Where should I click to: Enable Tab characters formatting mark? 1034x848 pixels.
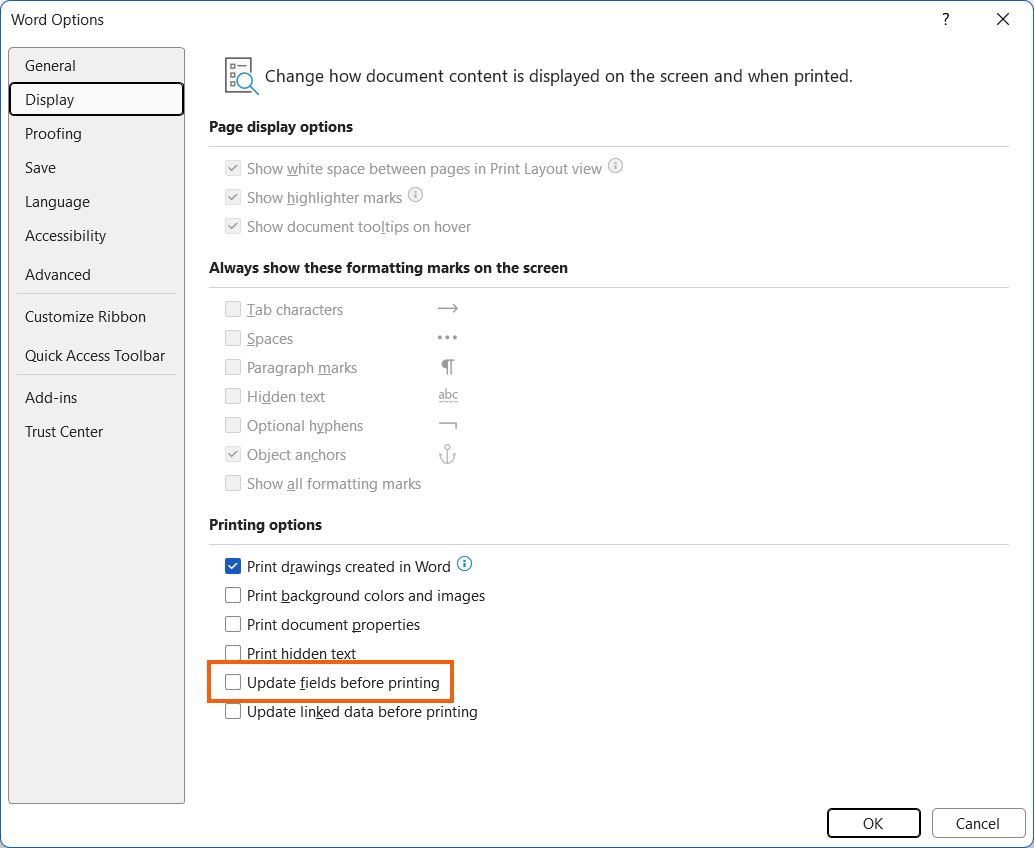pyautogui.click(x=233, y=309)
